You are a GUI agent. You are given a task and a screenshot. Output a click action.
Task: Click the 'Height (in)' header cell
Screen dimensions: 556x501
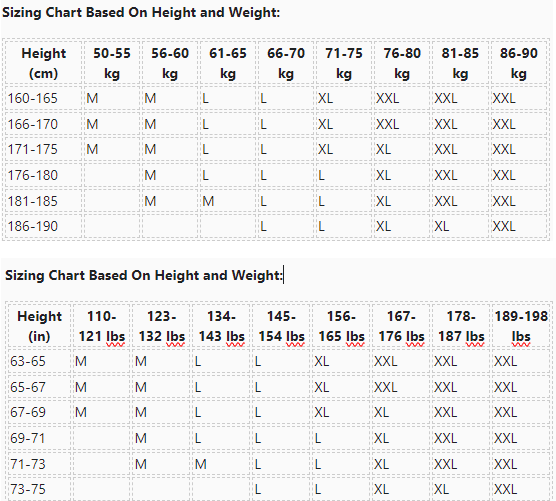coord(39,326)
